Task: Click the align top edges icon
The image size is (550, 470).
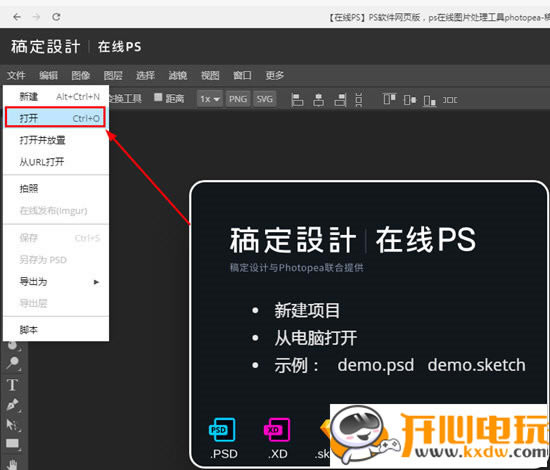Action: pos(389,99)
